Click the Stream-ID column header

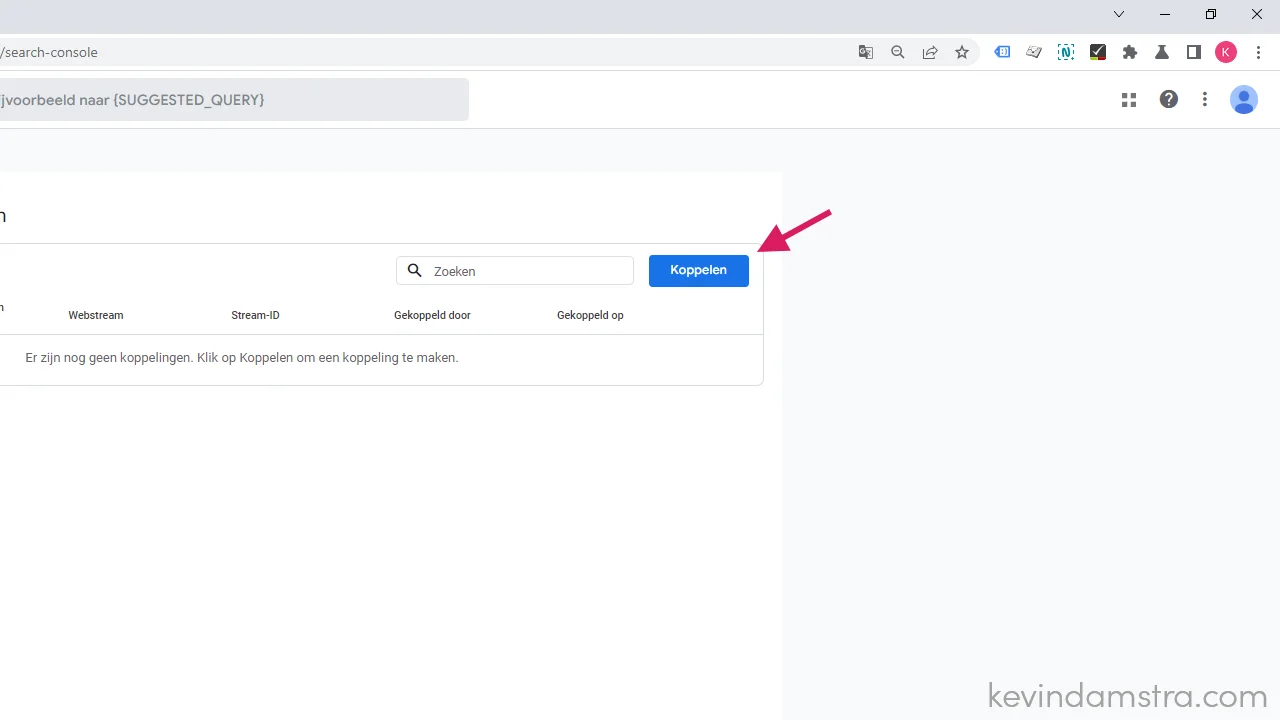[255, 315]
